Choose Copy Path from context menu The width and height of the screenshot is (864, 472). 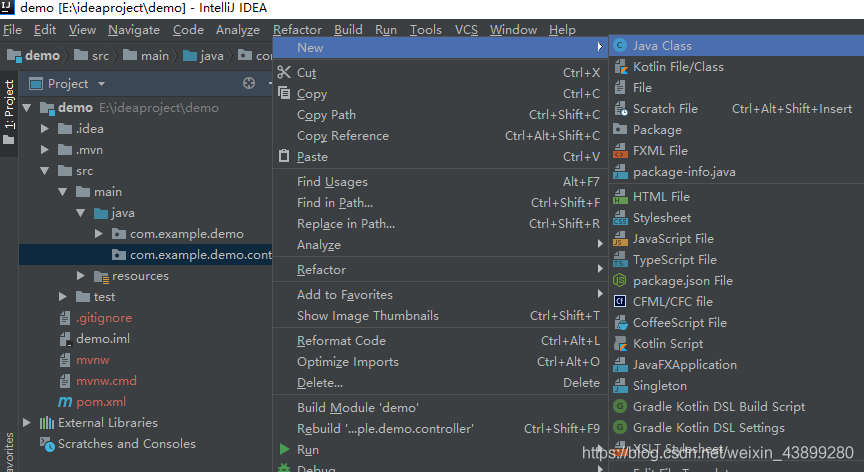point(440,115)
